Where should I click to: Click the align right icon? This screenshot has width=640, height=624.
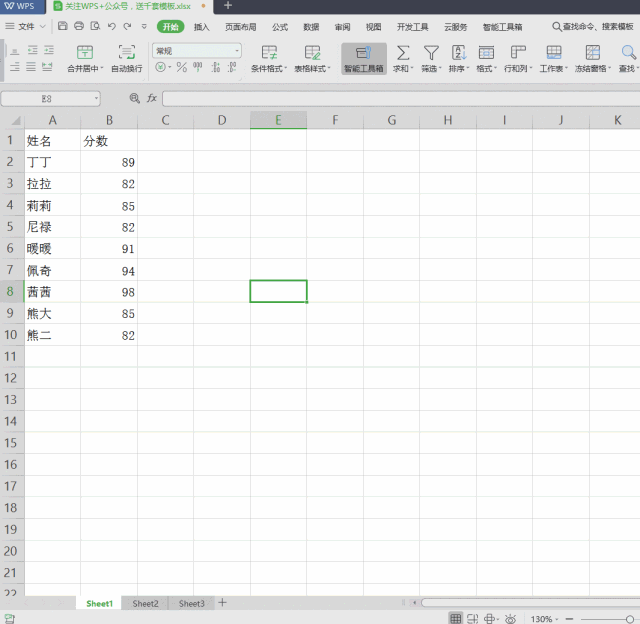pyautogui.click(x=15, y=67)
